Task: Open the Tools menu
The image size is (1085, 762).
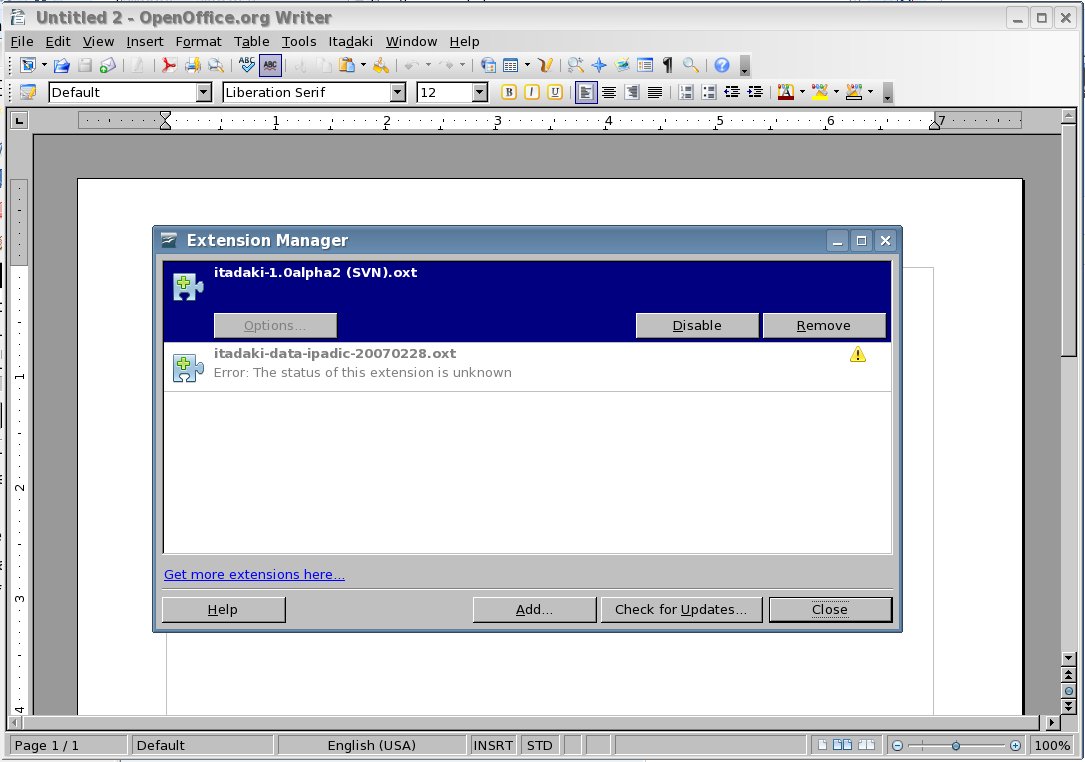Action: (x=298, y=41)
